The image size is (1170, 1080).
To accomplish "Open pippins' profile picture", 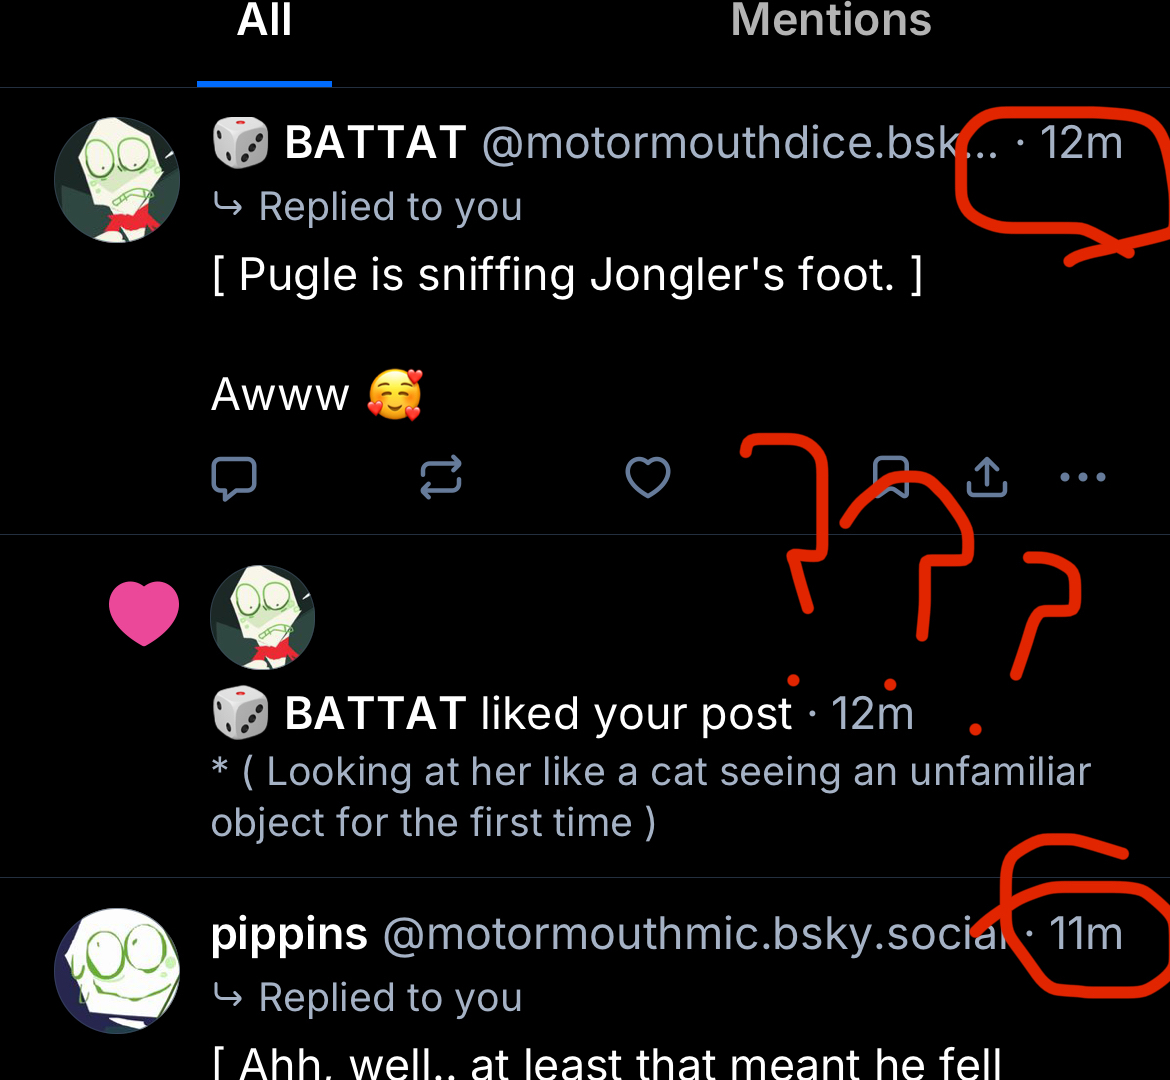I will pos(117,970).
